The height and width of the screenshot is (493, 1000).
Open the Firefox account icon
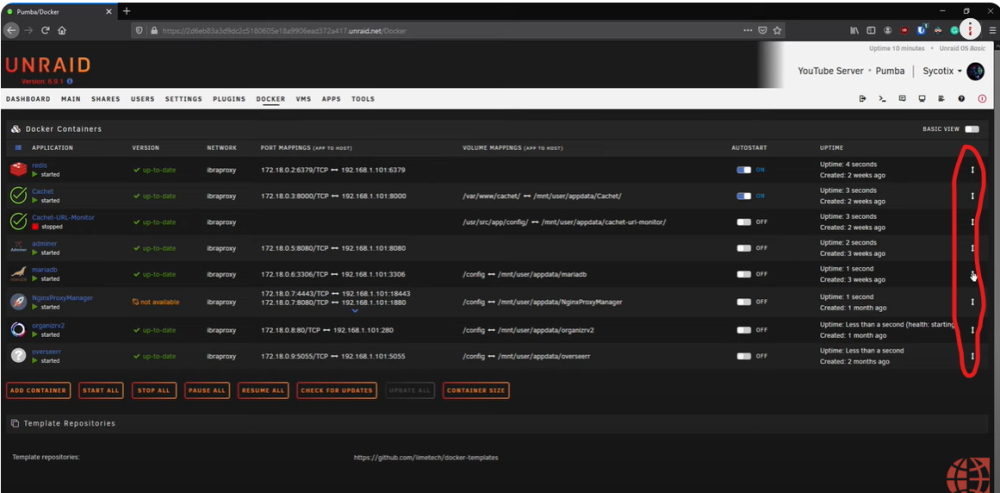(888, 30)
